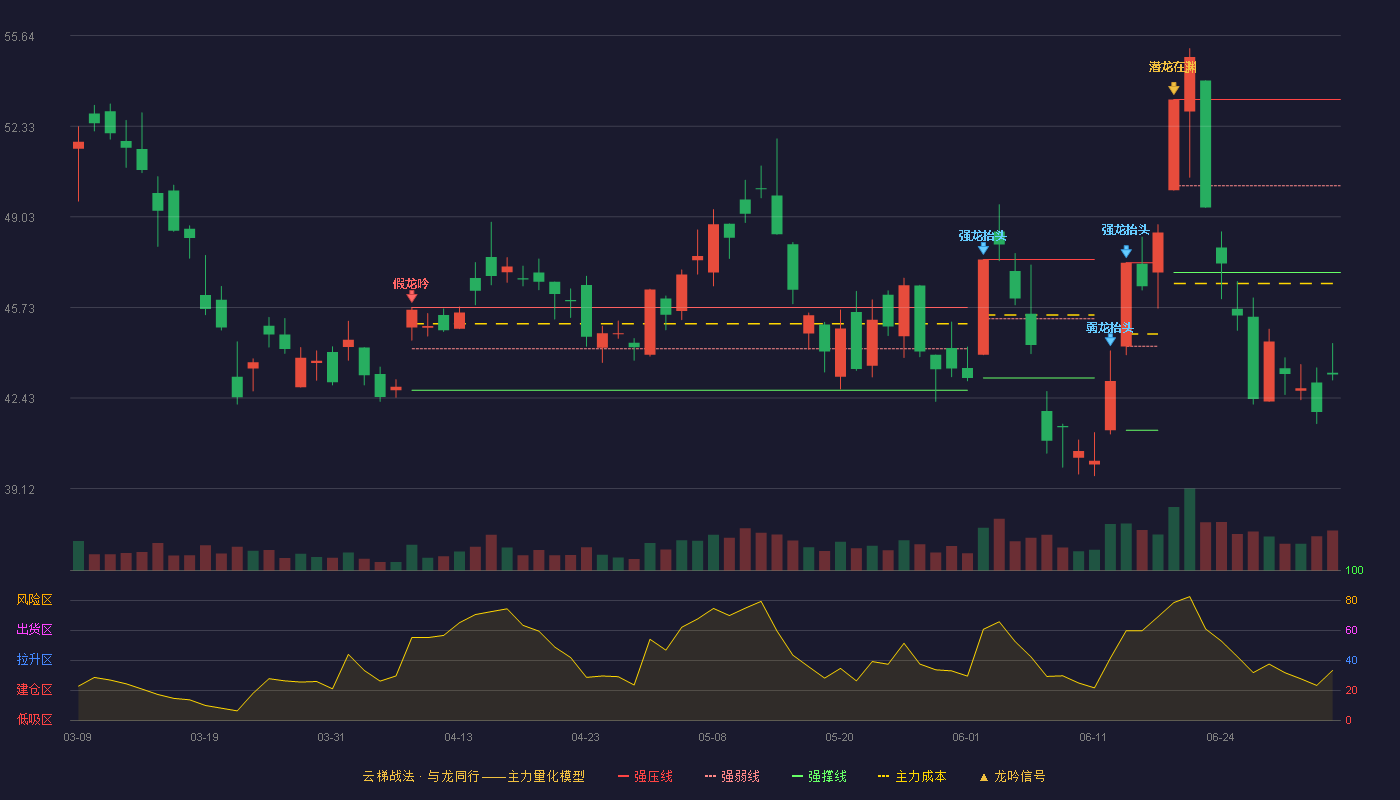Screen dimensions: 1400x800
Task: Click the 假龙吟 marker label
Action: coord(411,283)
